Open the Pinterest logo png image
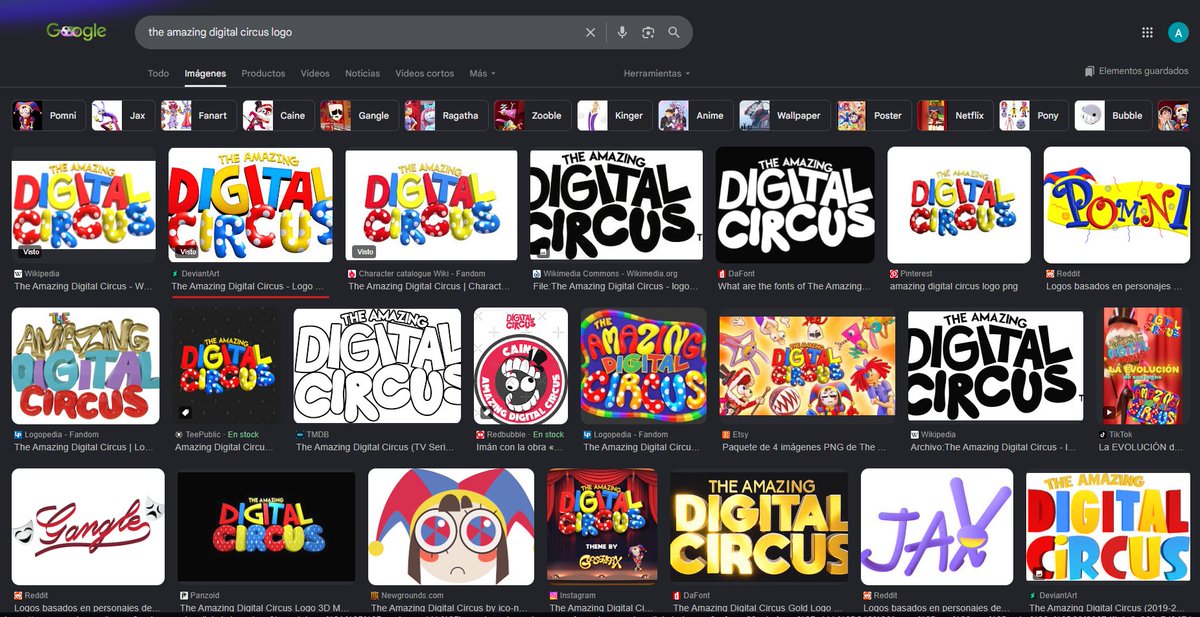 (960, 204)
